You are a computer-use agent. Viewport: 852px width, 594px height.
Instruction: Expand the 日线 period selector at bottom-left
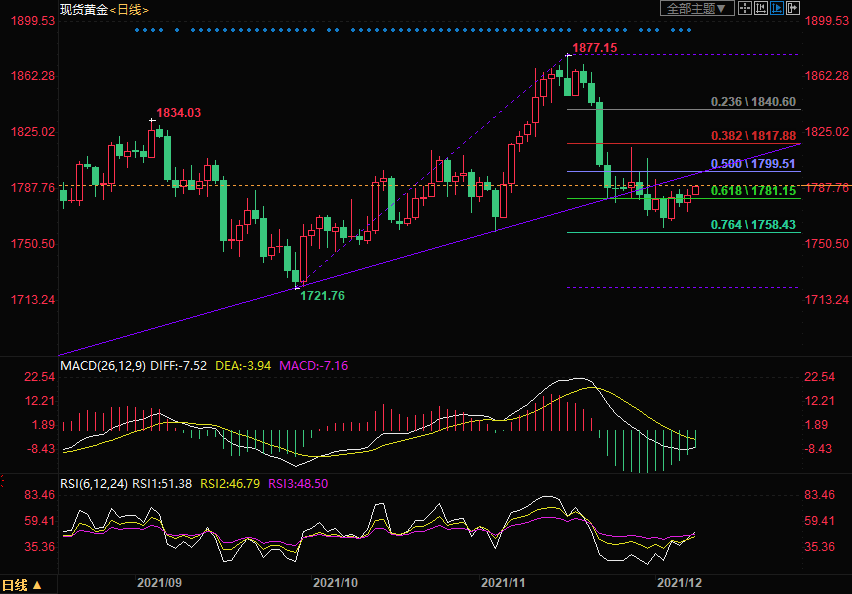22,585
